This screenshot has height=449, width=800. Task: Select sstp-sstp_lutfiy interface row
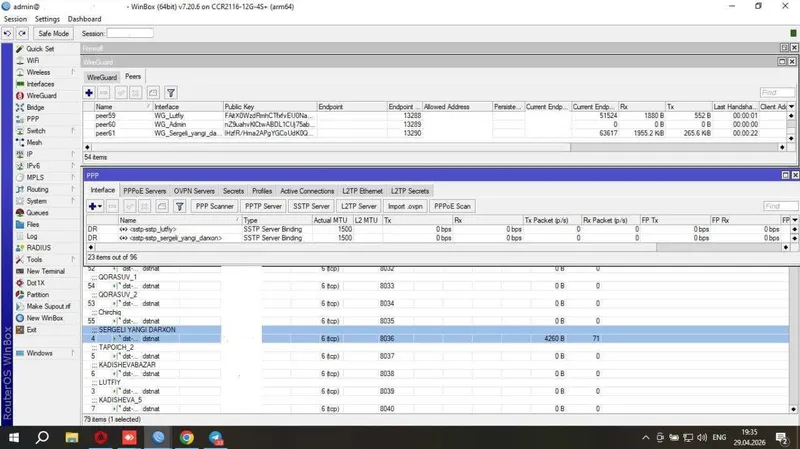point(439,230)
